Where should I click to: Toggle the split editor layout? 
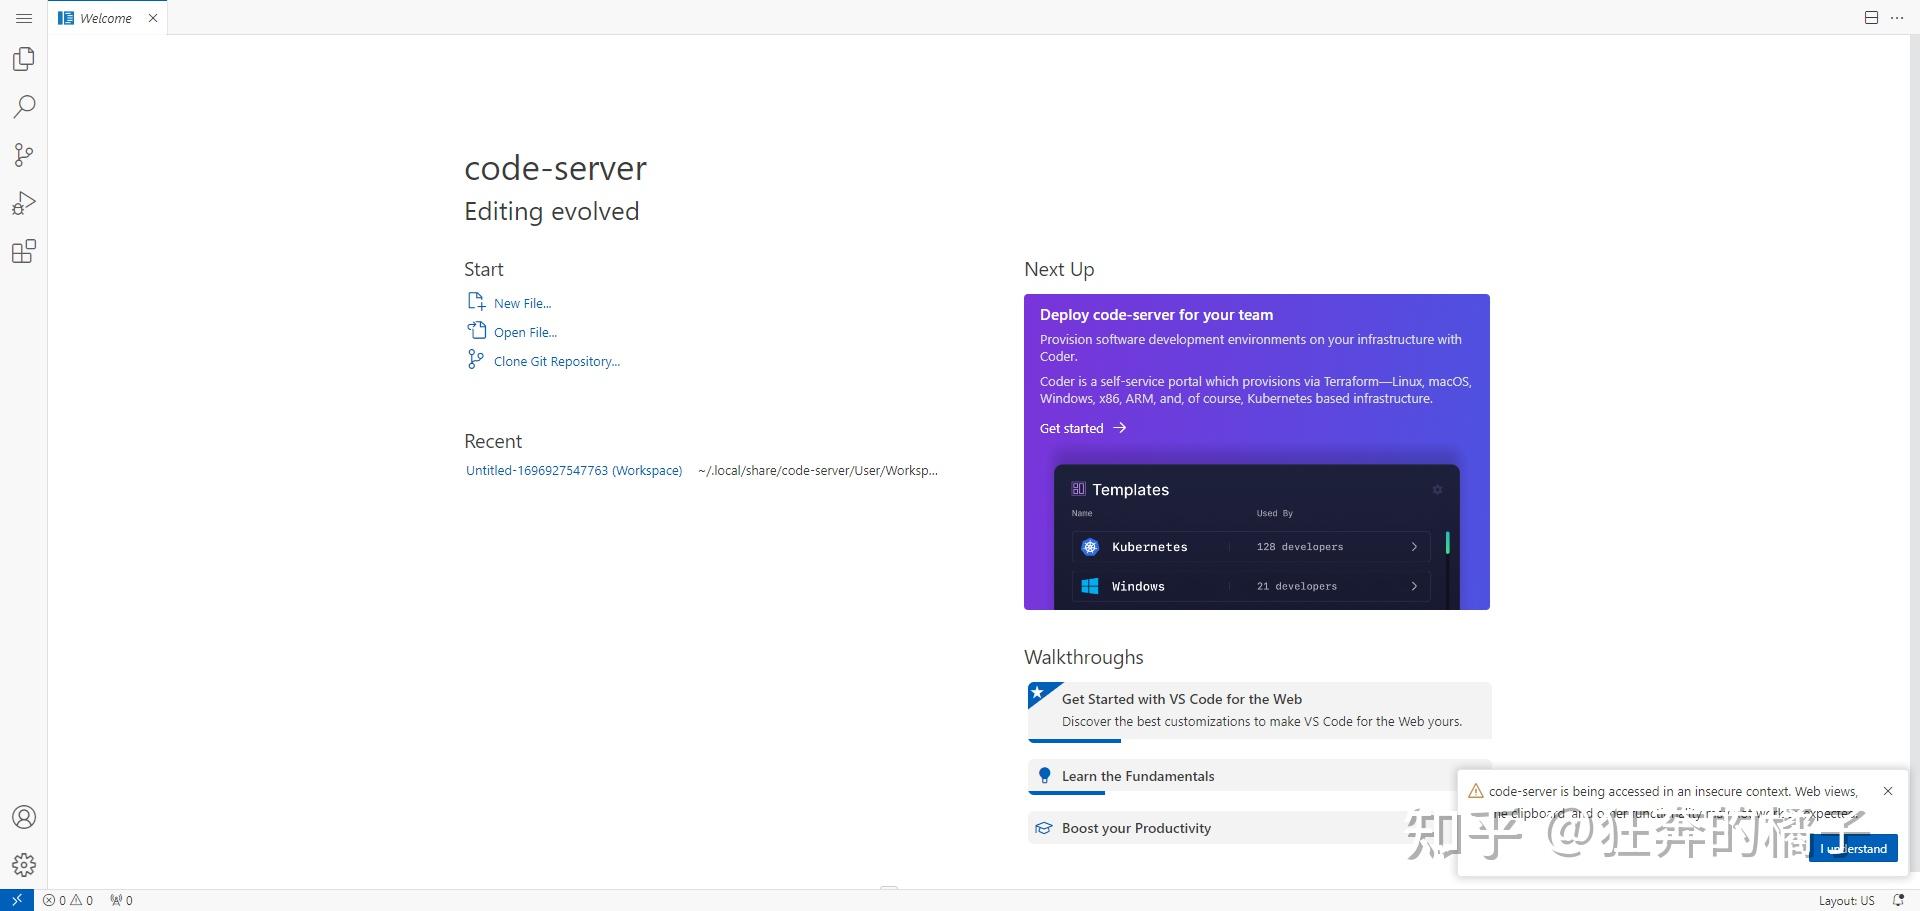click(x=1869, y=17)
